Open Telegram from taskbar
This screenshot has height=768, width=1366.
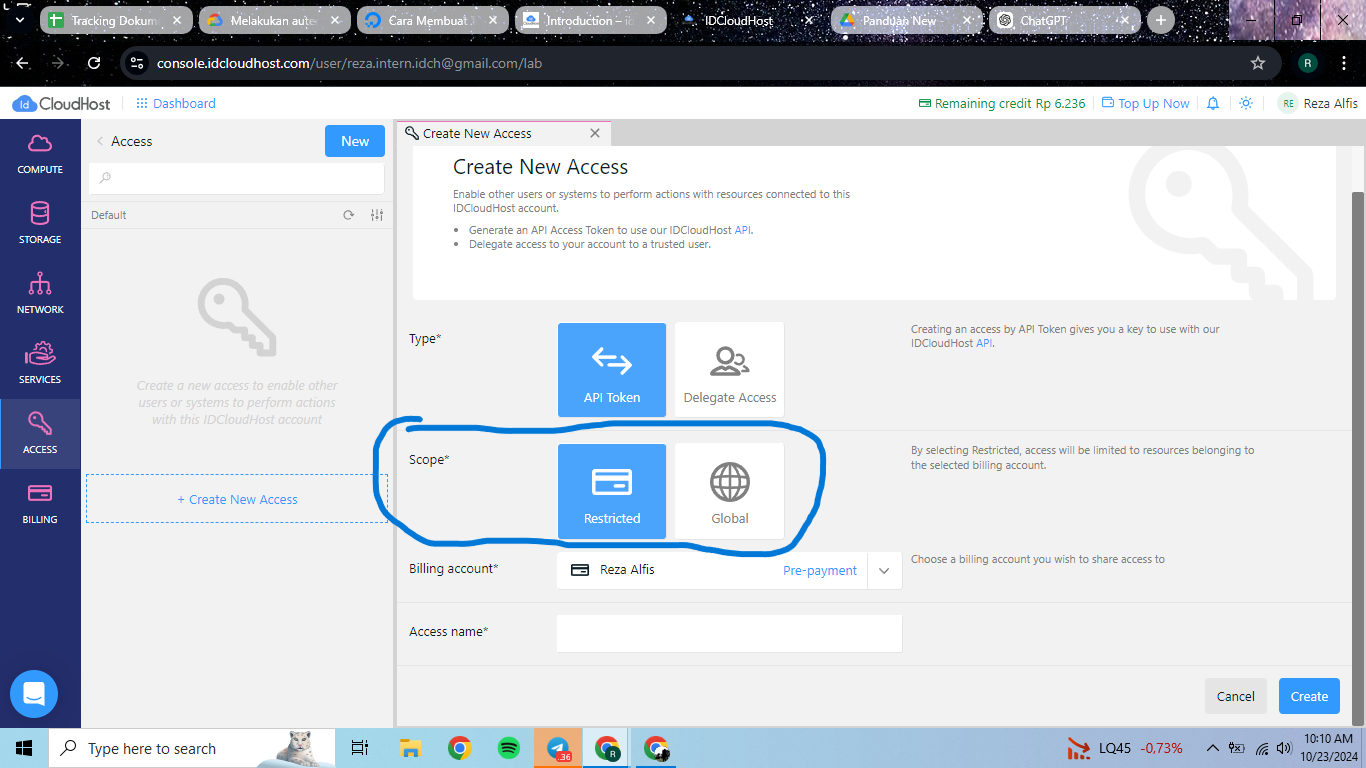tap(558, 748)
